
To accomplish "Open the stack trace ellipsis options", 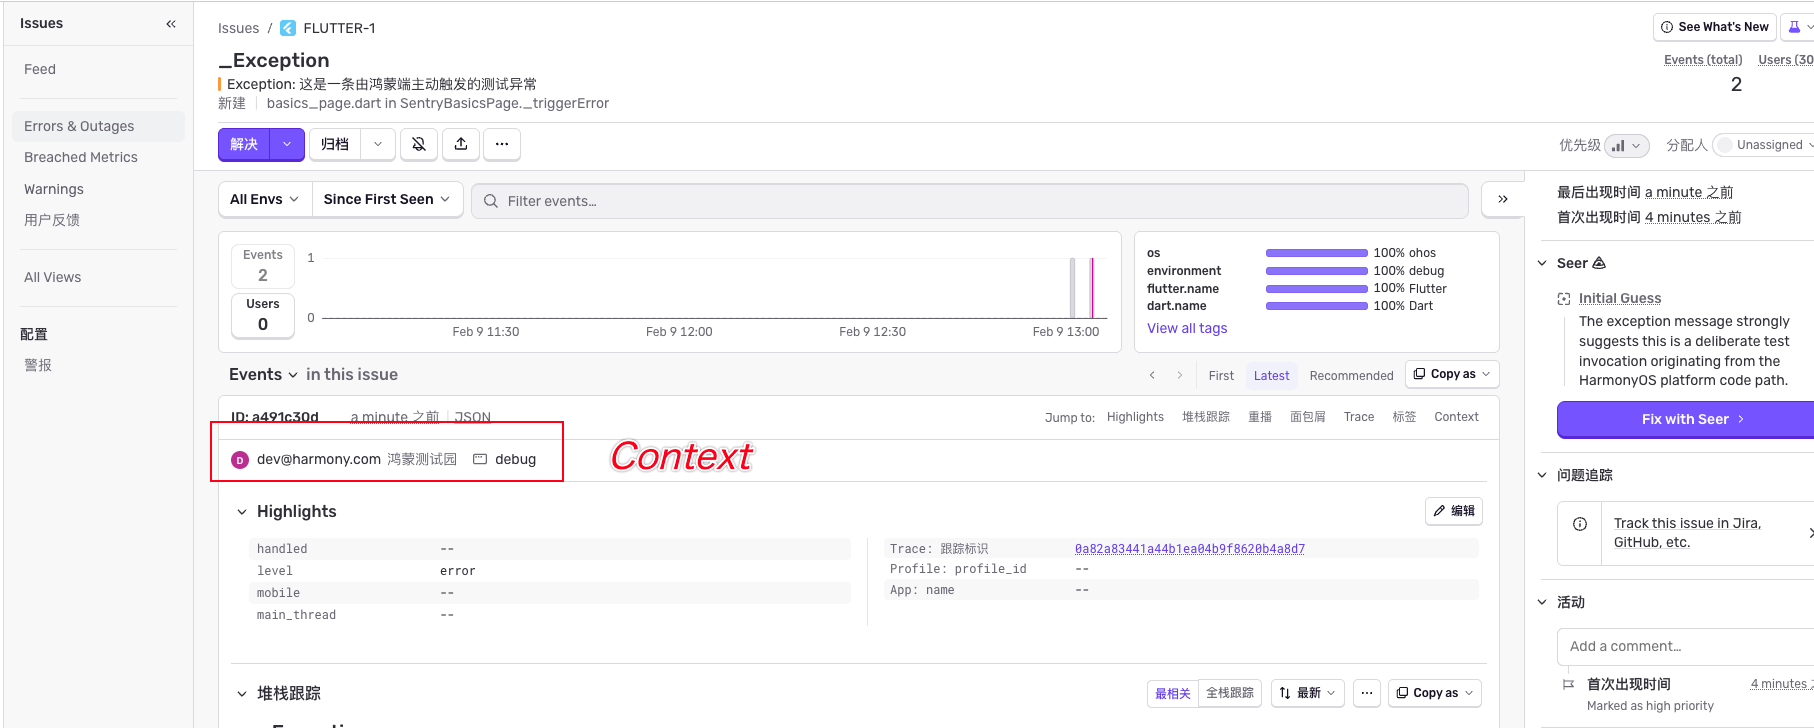I will coord(1367,693).
